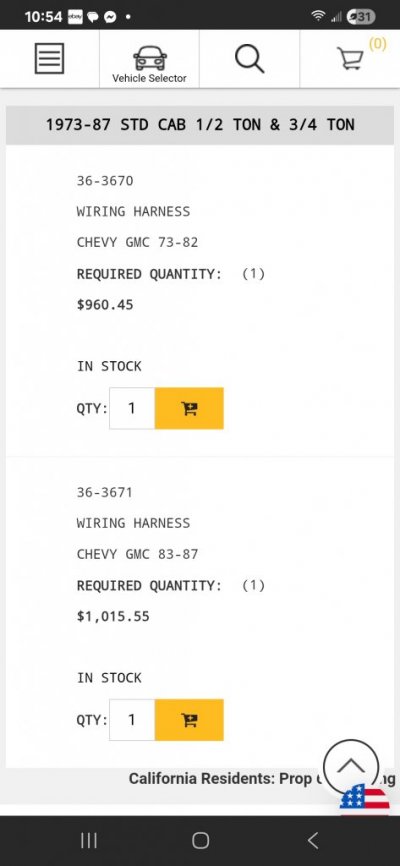Screen dimensions: 400x866
Task: Add part 36-3670 to cart
Action: coord(189,408)
